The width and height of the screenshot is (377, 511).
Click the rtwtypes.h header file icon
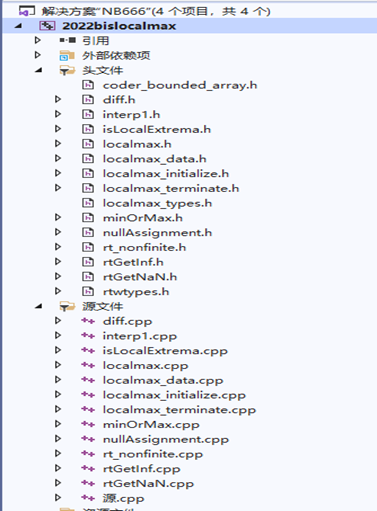88,292
